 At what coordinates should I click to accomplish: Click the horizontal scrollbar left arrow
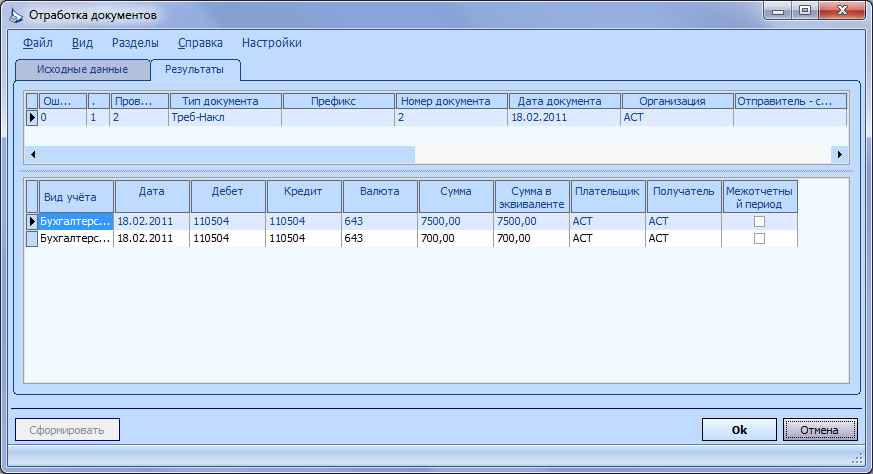(x=33, y=154)
